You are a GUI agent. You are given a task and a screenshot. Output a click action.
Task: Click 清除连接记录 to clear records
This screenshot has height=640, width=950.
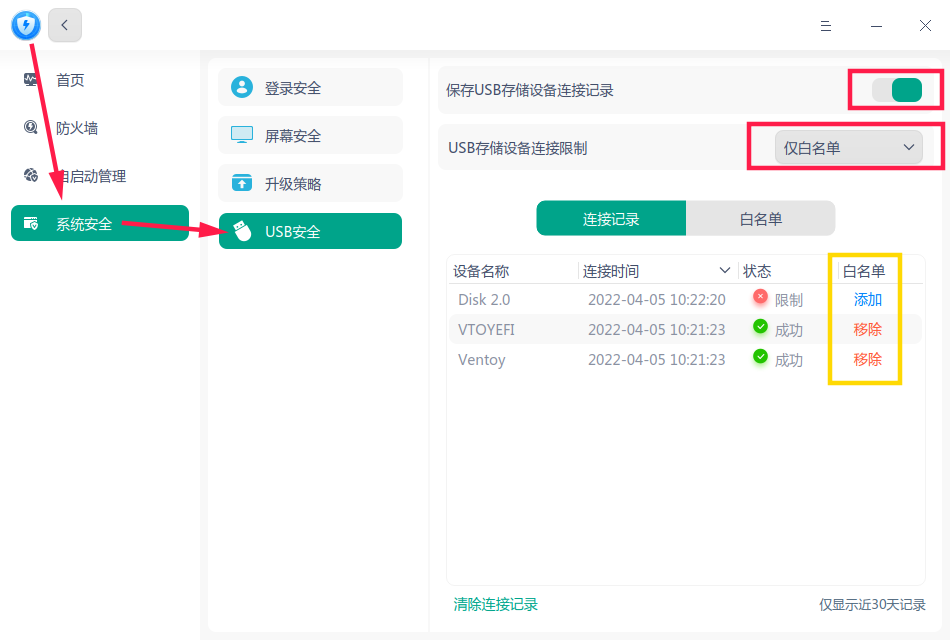[x=494, y=605]
